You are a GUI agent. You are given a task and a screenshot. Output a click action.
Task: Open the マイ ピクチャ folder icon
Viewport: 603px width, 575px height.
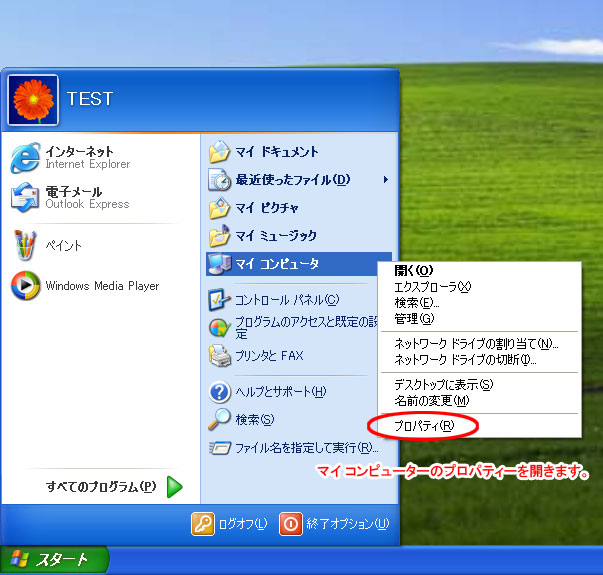coord(220,208)
